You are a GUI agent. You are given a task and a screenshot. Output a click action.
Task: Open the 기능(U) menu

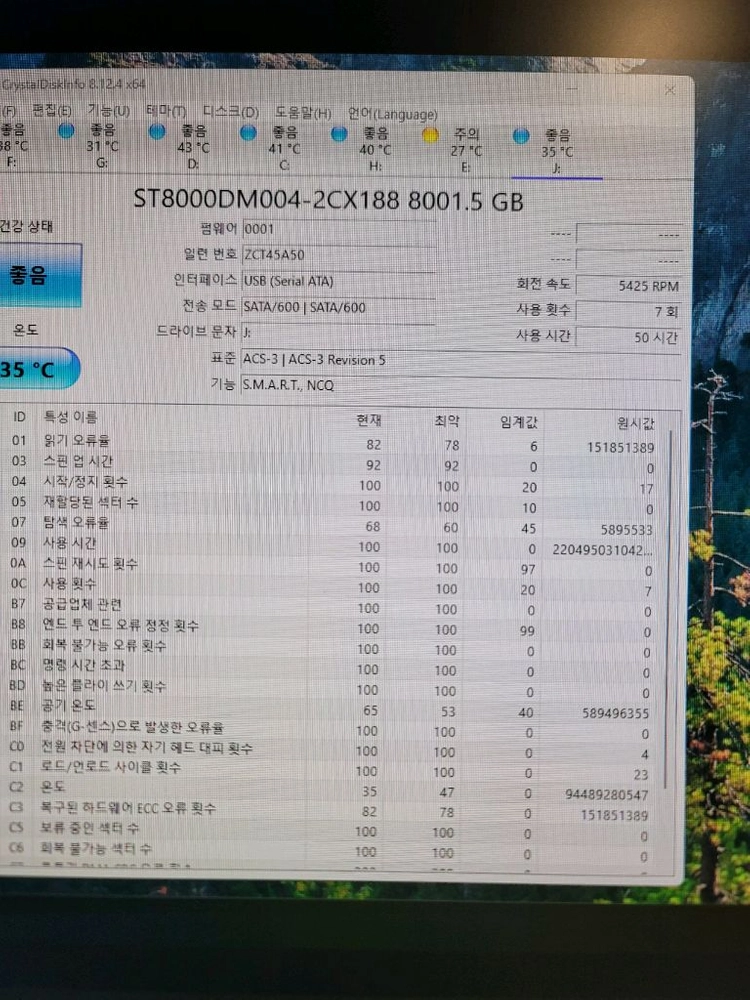coord(108,111)
